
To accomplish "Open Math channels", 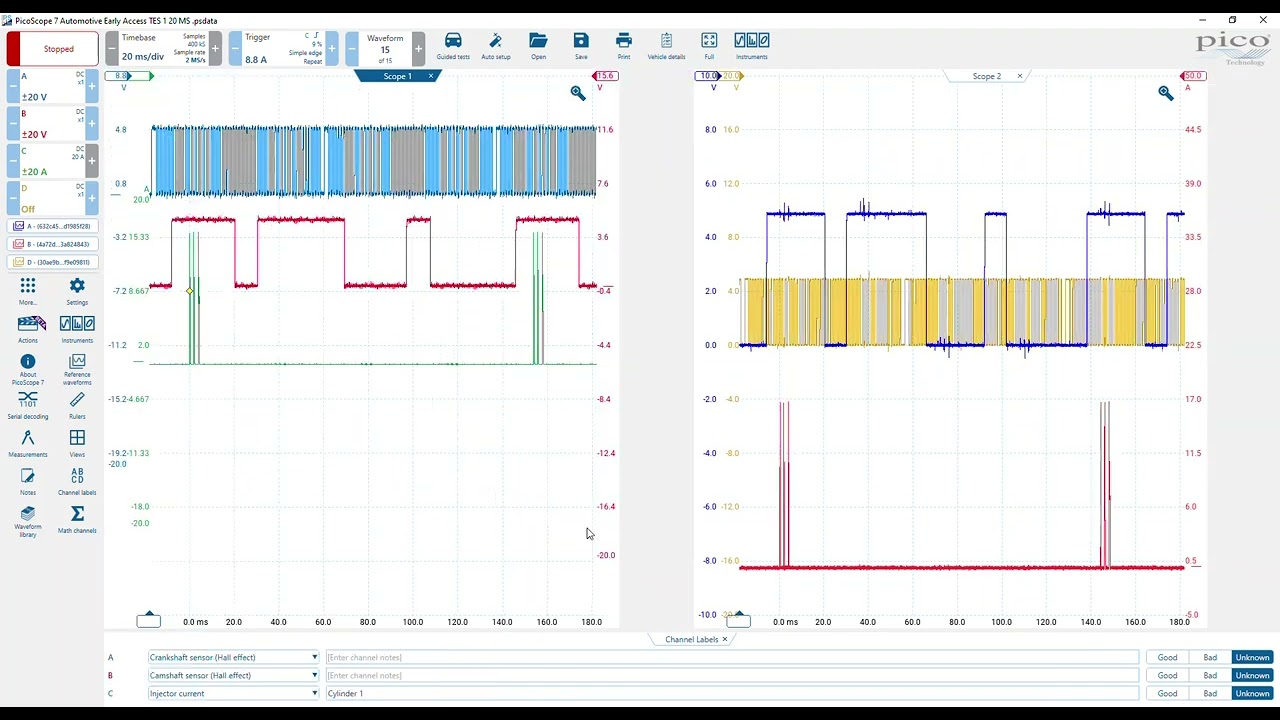I will click(x=77, y=519).
